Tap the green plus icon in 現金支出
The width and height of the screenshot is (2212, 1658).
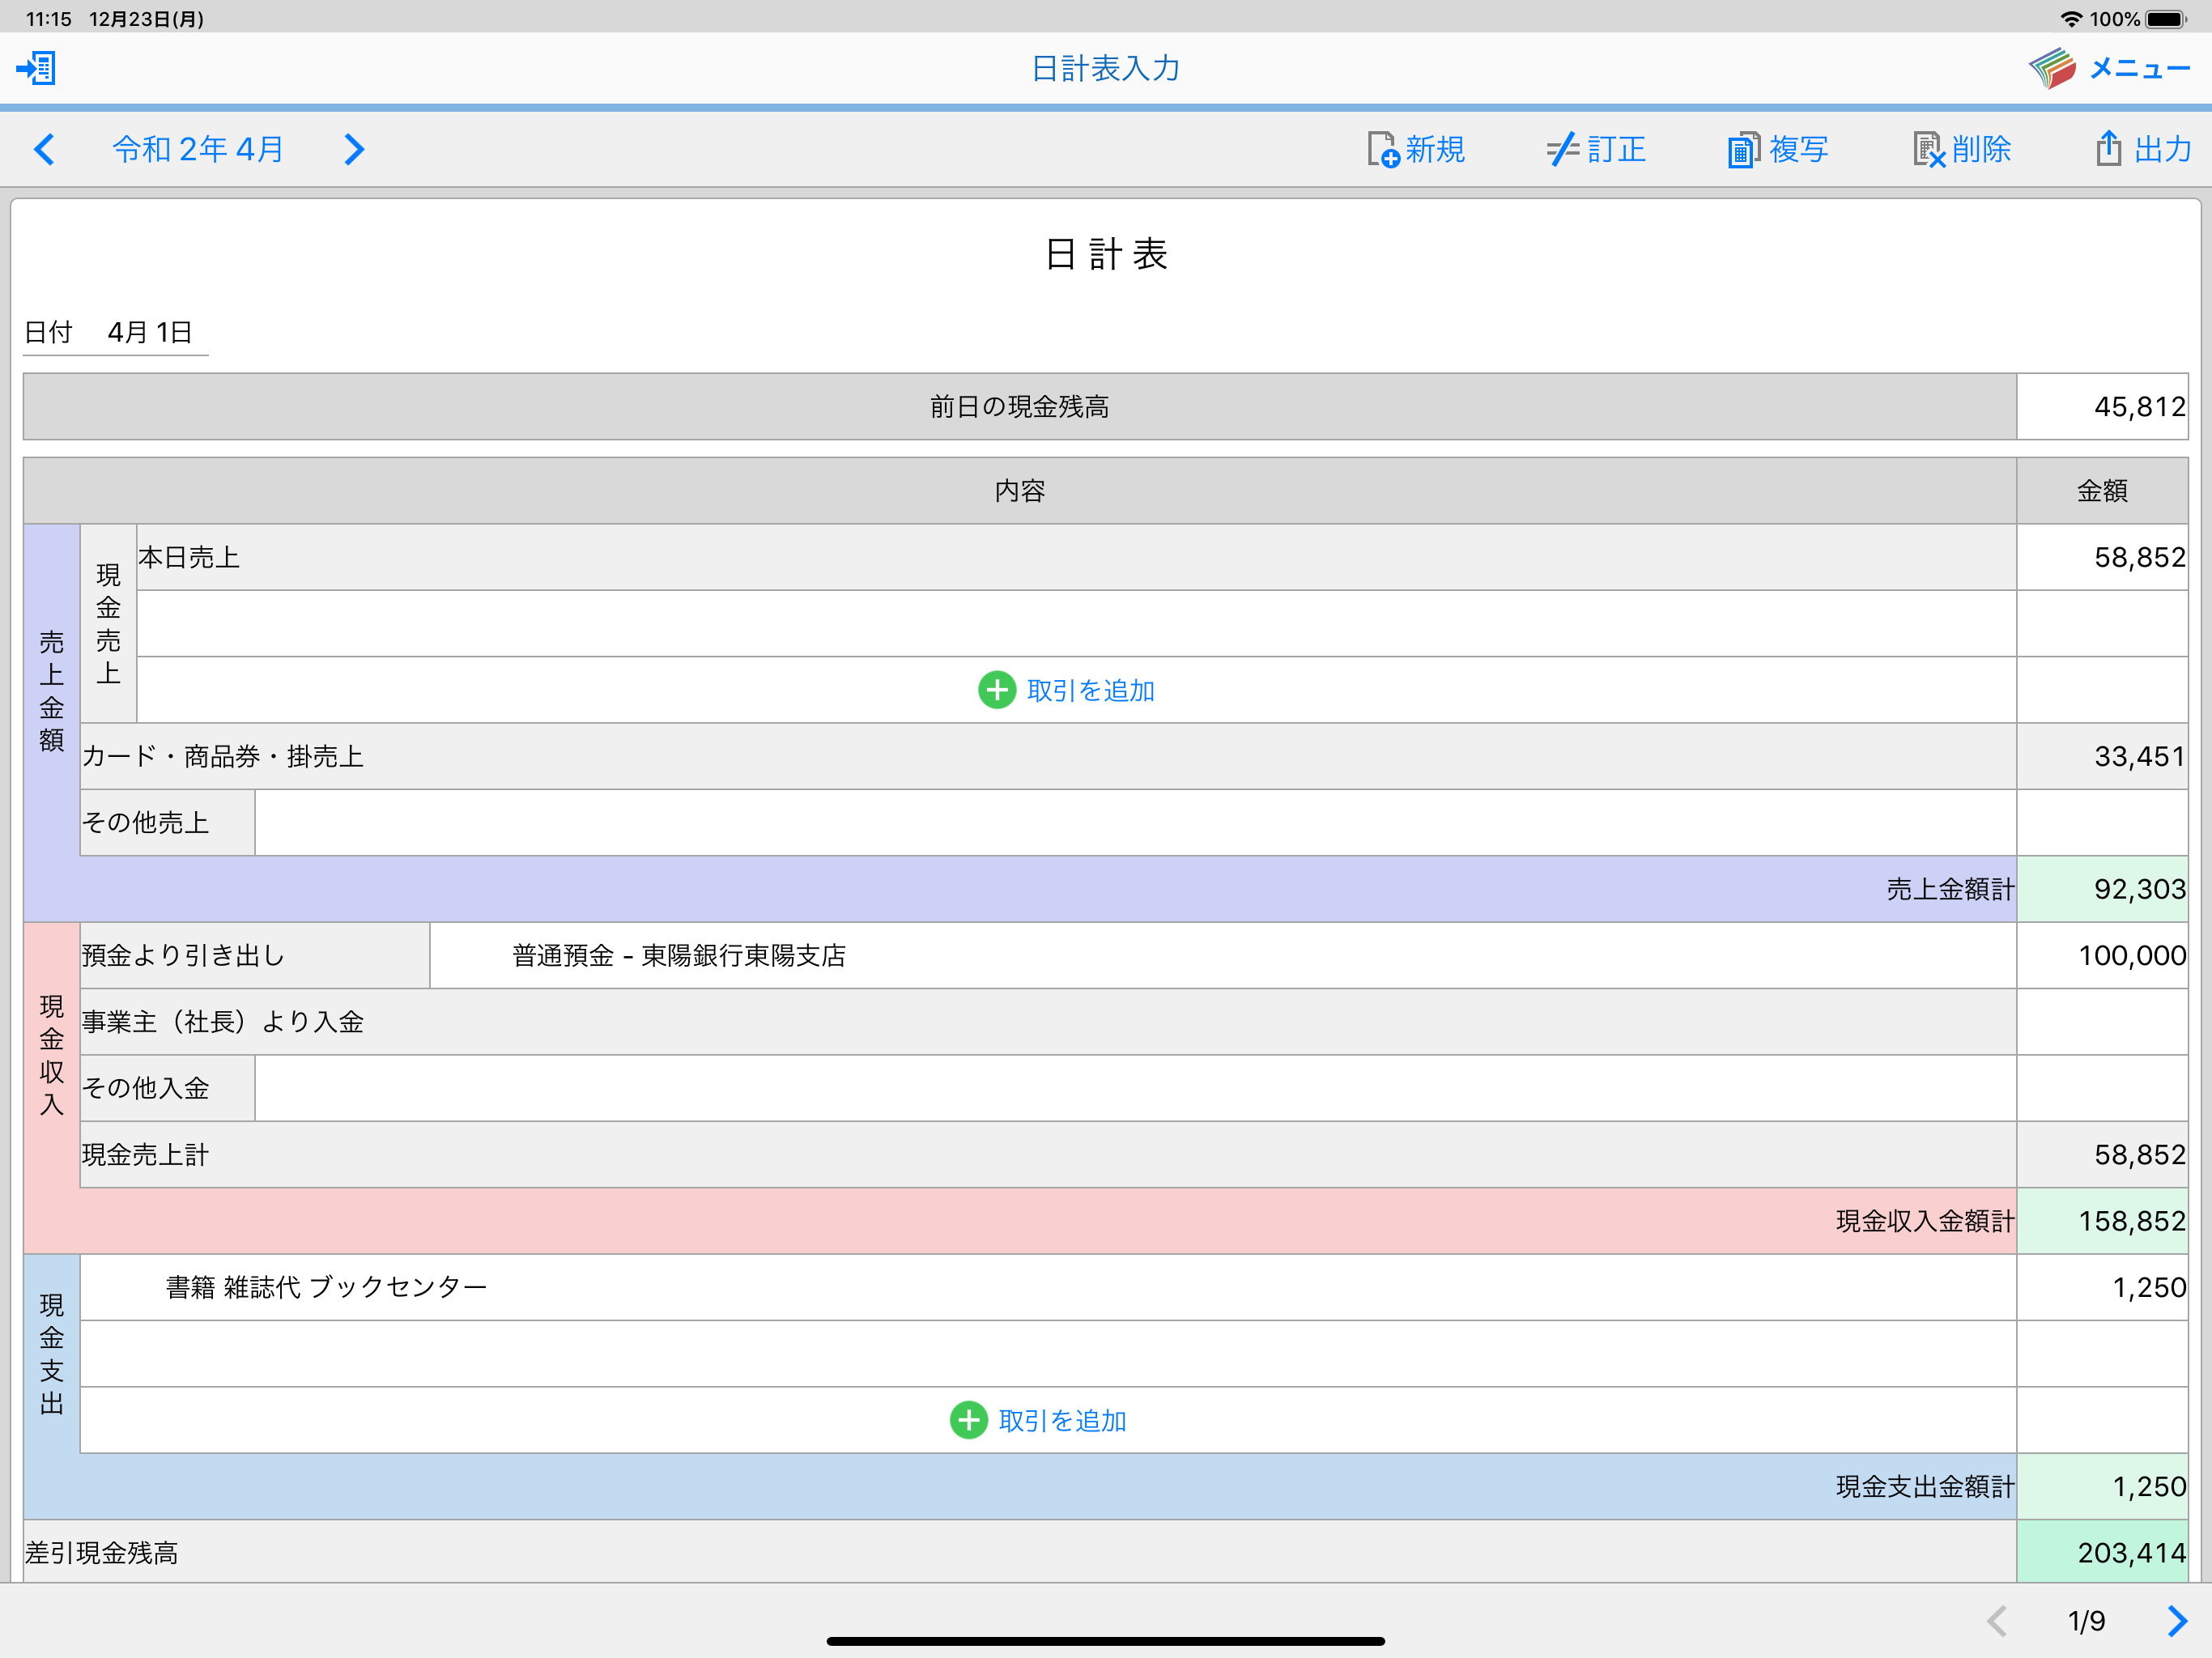[968, 1420]
